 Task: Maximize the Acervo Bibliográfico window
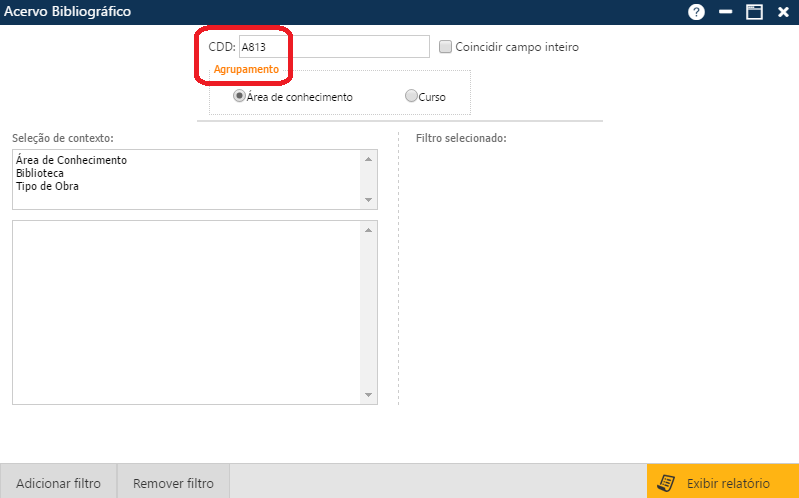pyautogui.click(x=754, y=12)
